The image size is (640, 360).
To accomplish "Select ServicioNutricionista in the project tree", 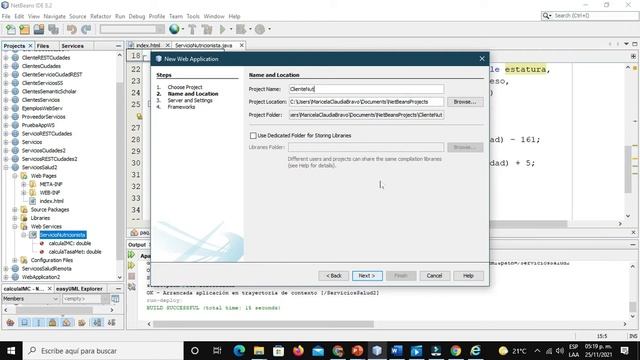I will [x=62, y=235].
